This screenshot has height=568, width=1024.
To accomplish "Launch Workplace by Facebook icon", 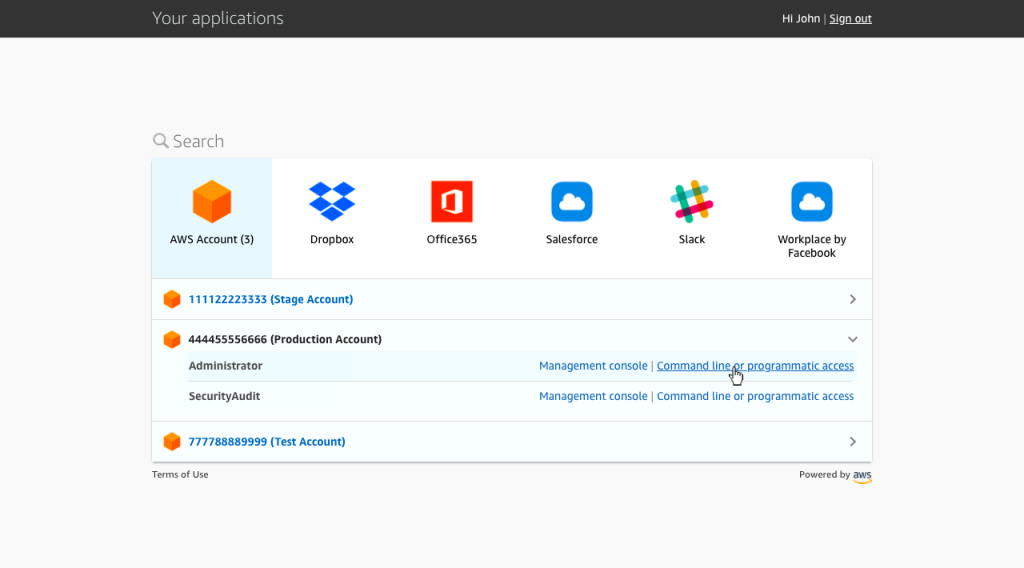I will [812, 201].
